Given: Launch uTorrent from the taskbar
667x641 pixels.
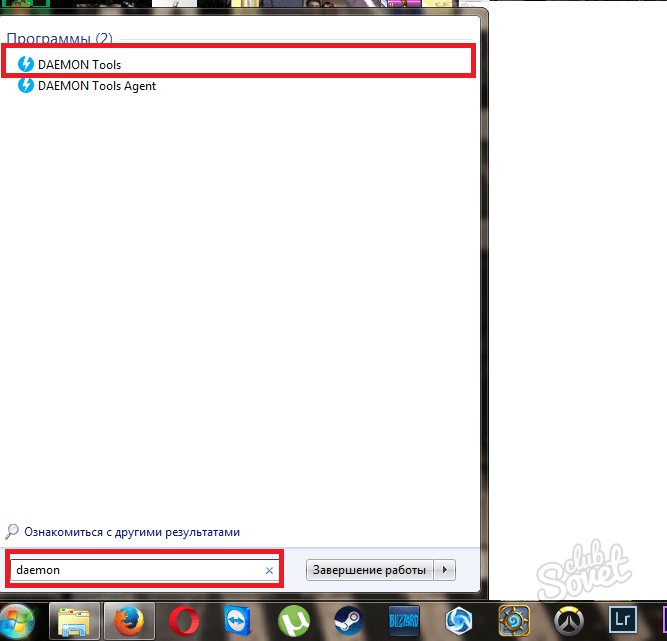Looking at the screenshot, I should pyautogui.click(x=293, y=622).
